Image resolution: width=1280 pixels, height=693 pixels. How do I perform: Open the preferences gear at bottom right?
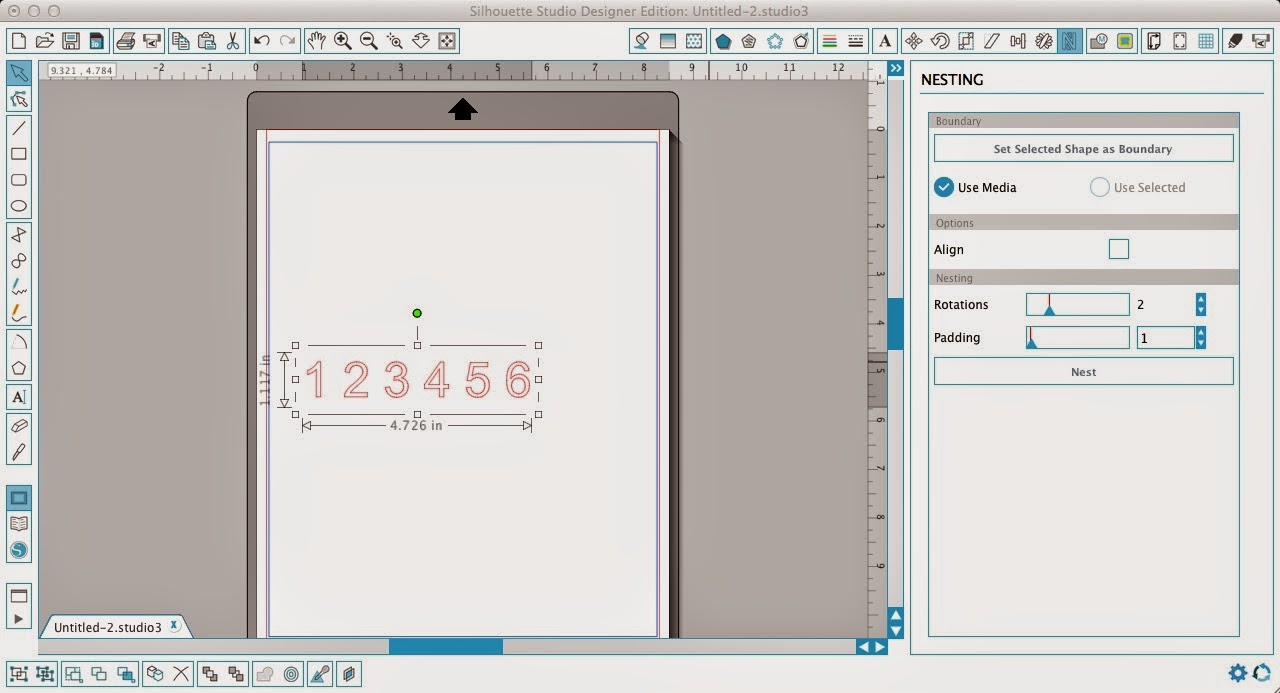[x=1237, y=673]
